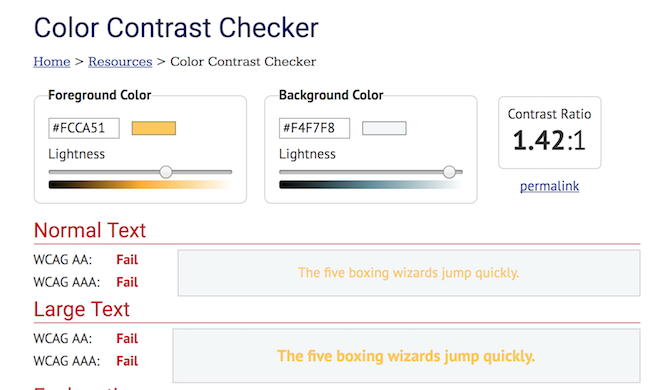Click the background lightness slider track

[371, 172]
